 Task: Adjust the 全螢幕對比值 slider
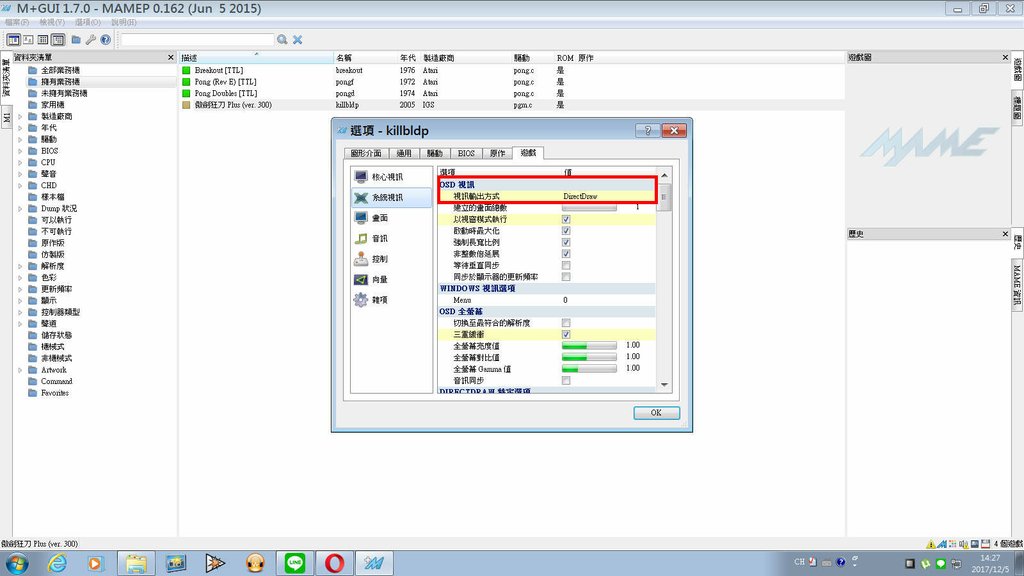pyautogui.click(x=589, y=357)
